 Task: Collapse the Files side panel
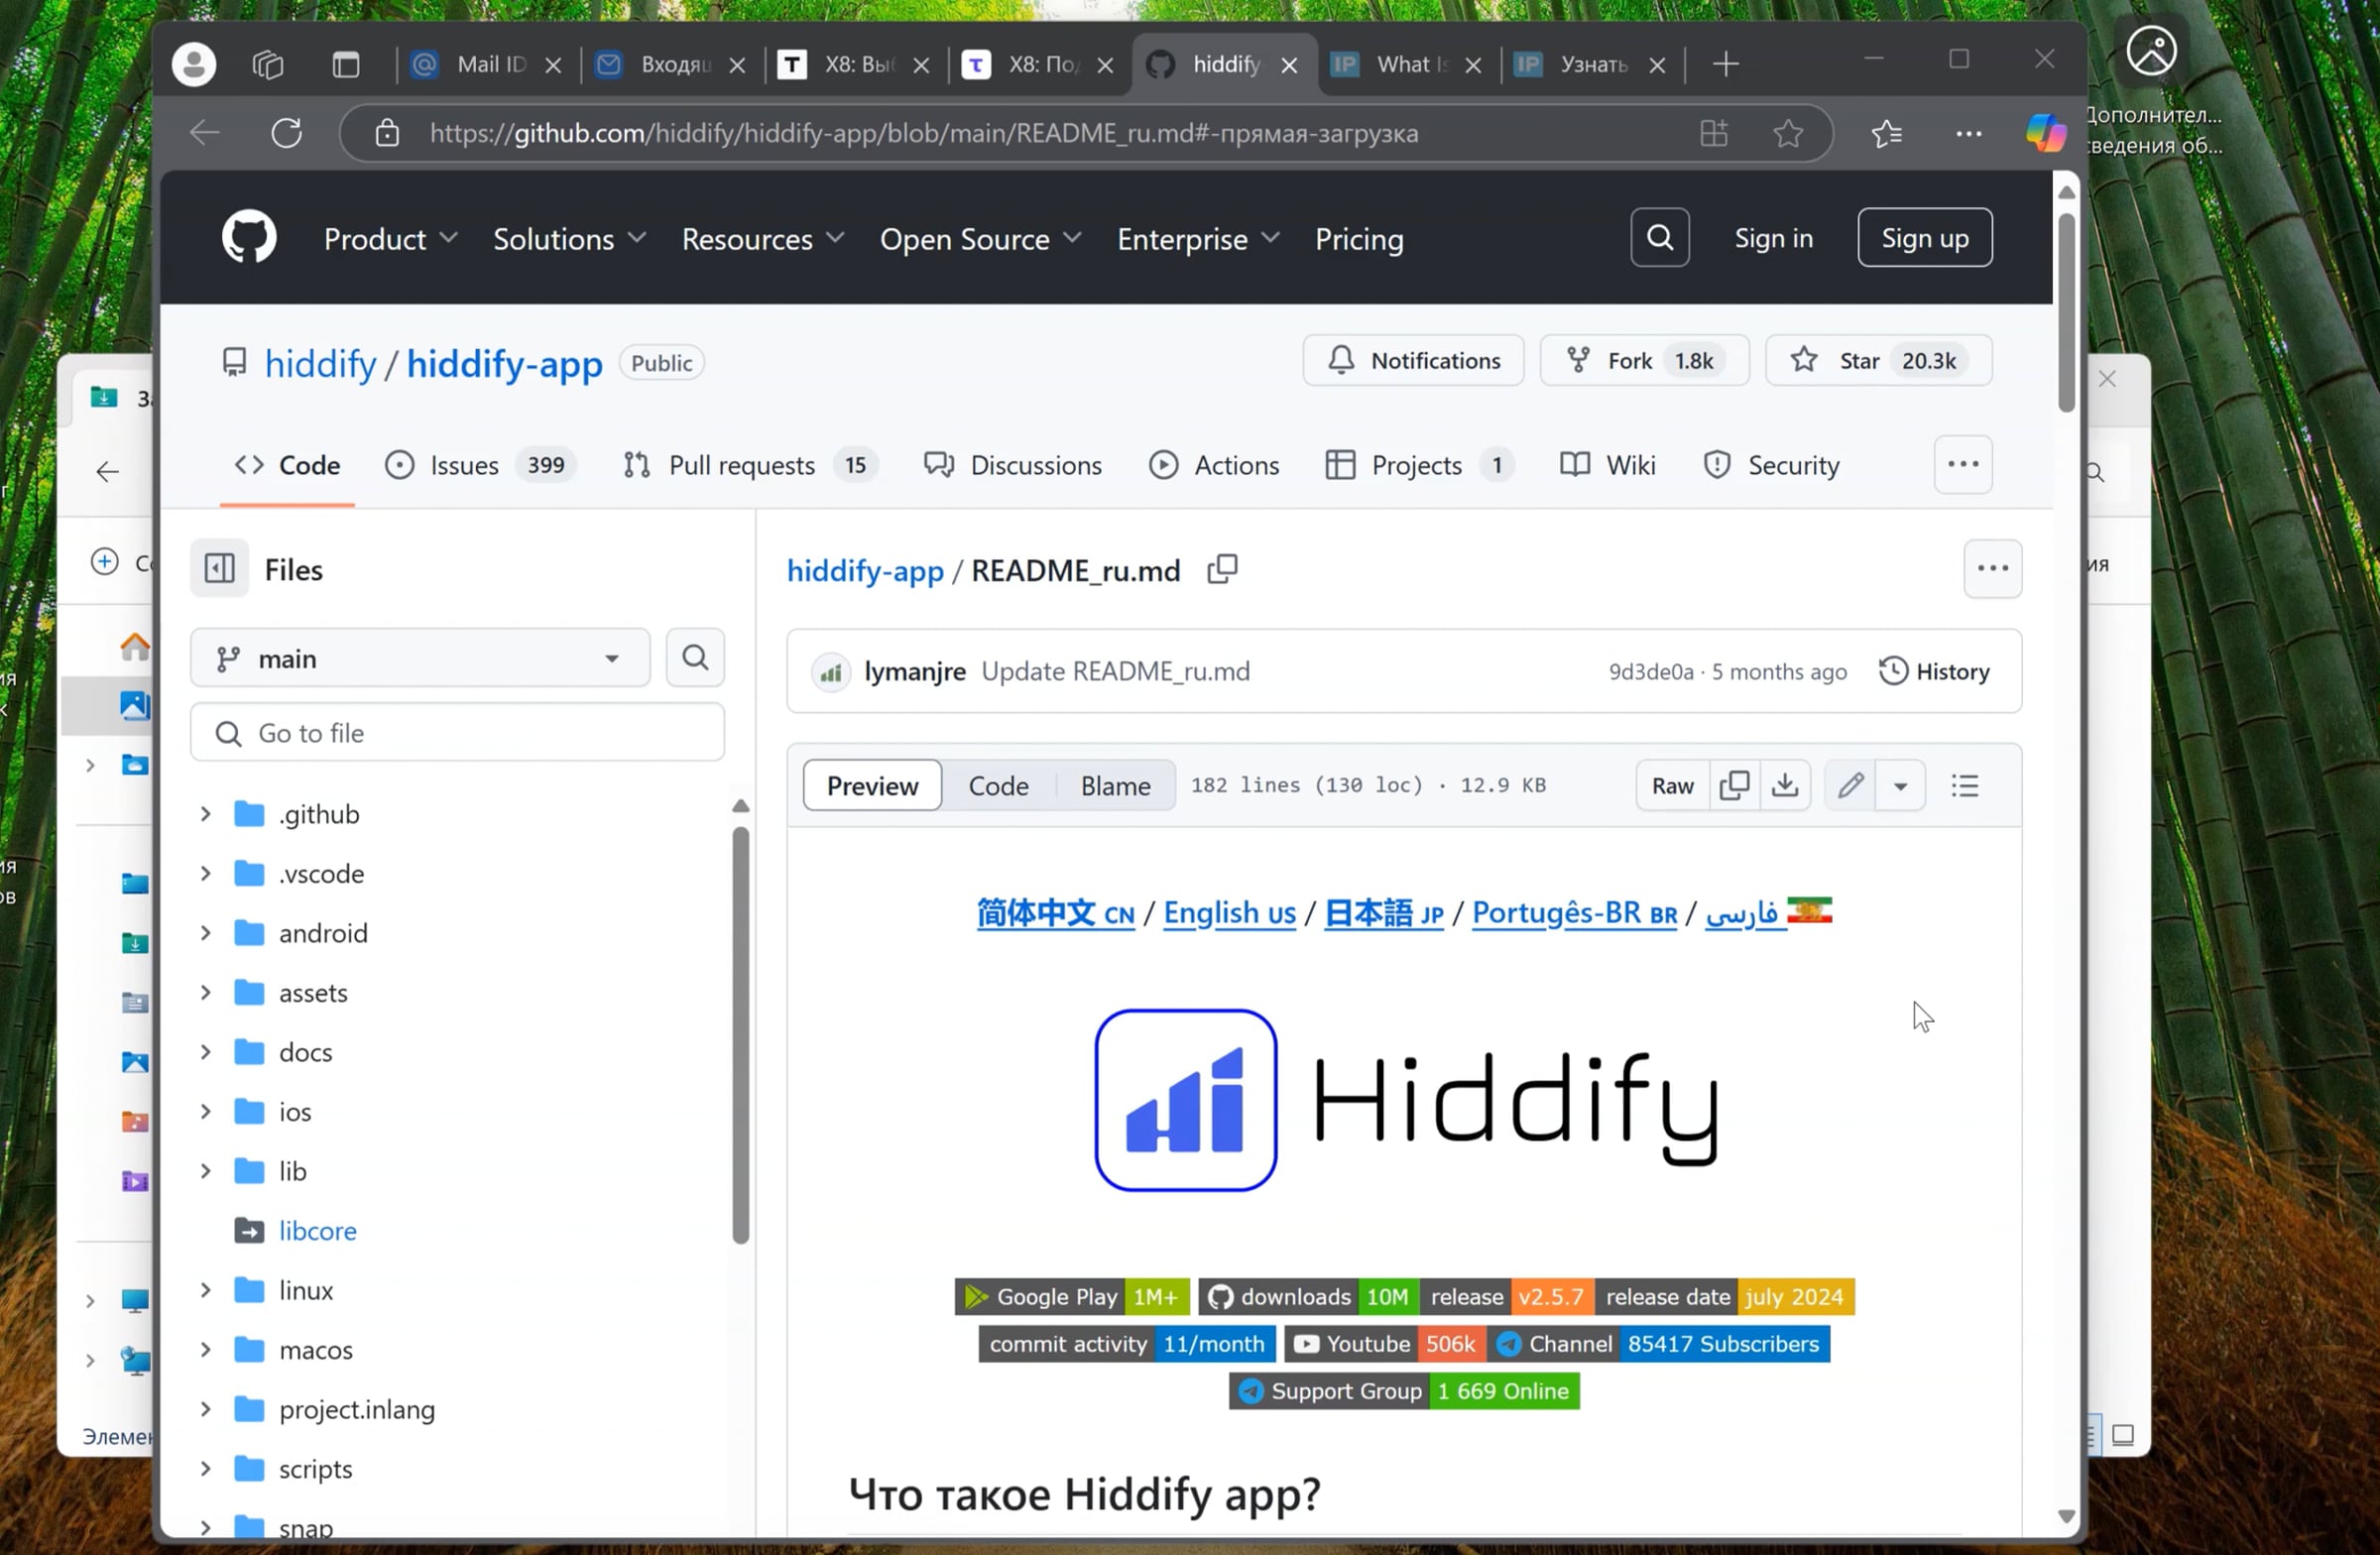click(219, 567)
